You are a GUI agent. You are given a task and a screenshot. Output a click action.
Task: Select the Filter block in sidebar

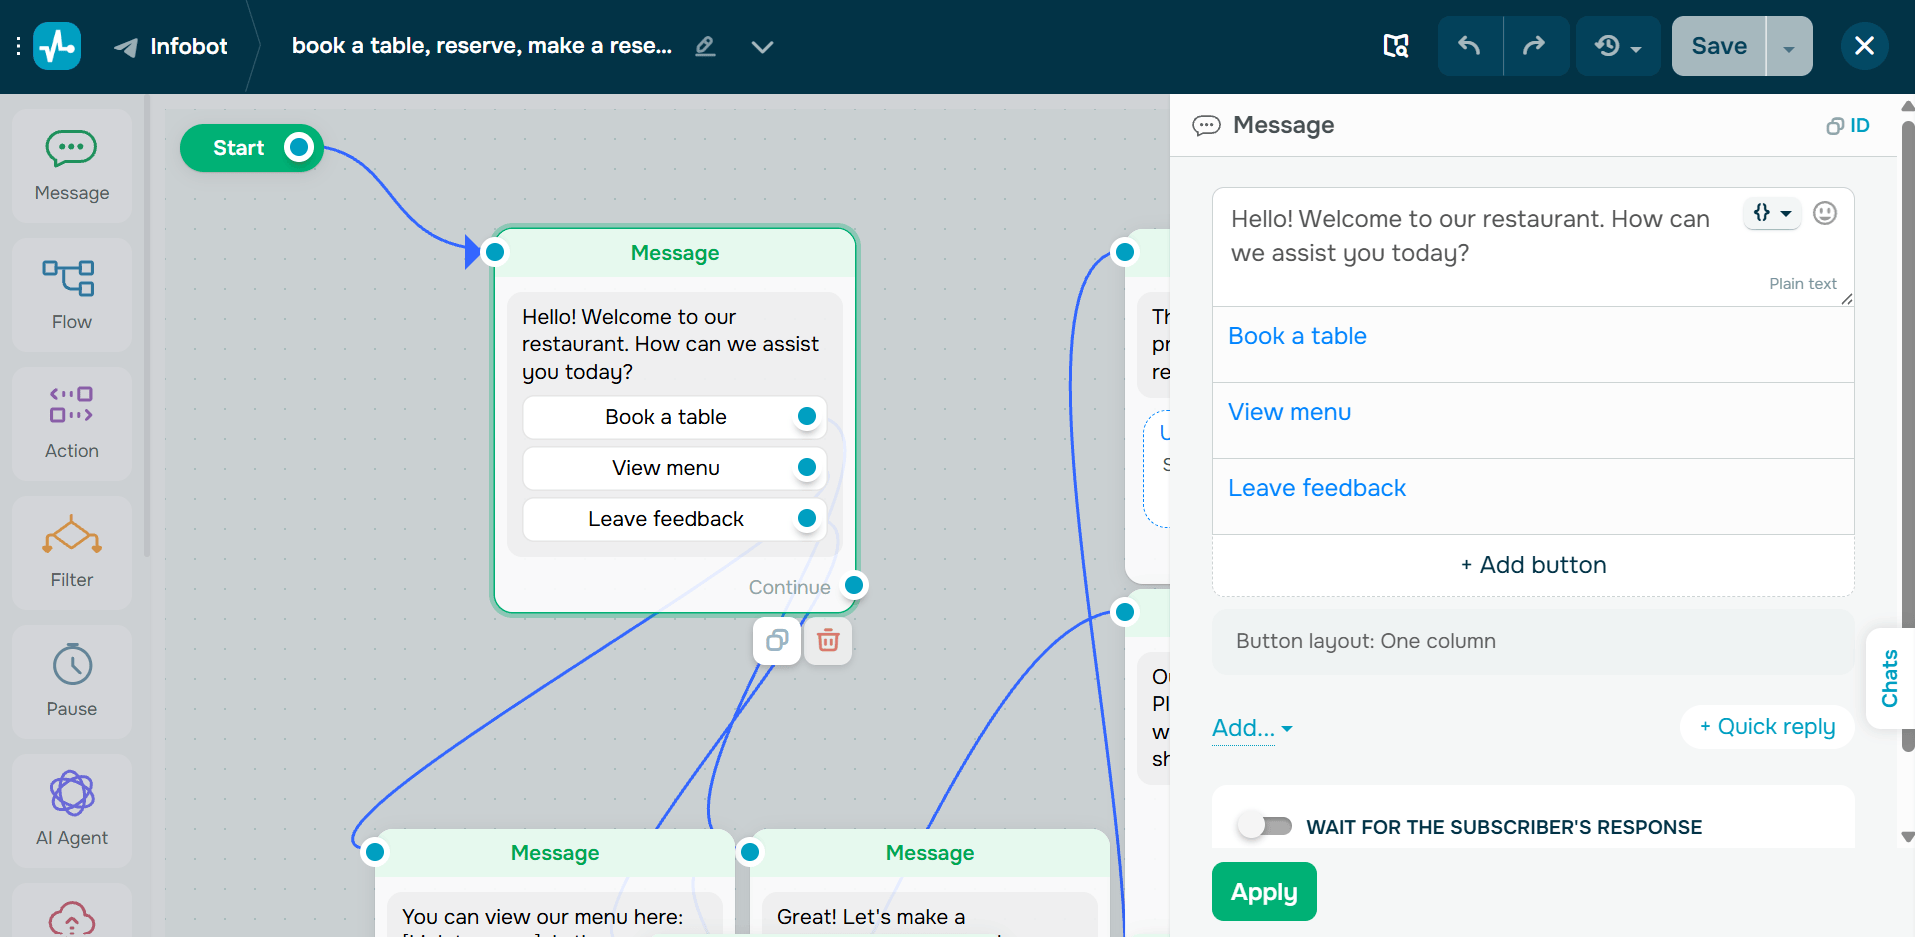72,553
